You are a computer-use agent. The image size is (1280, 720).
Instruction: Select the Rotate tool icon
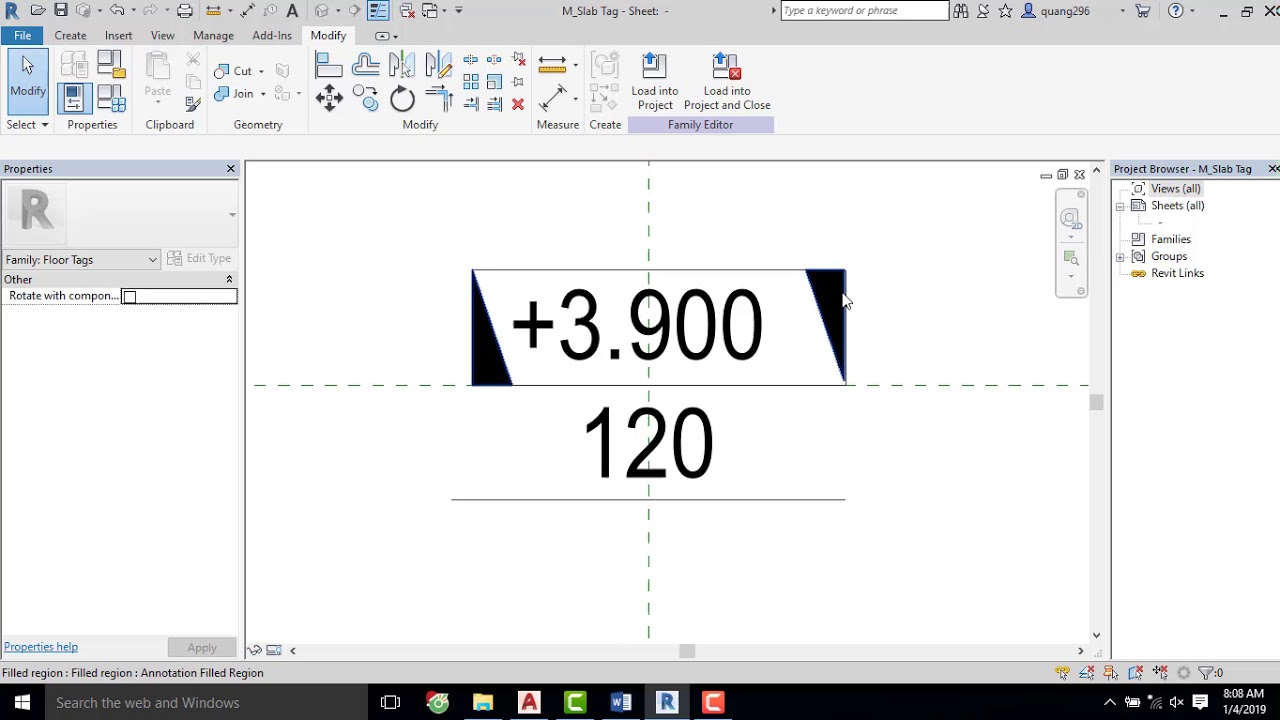coord(402,98)
